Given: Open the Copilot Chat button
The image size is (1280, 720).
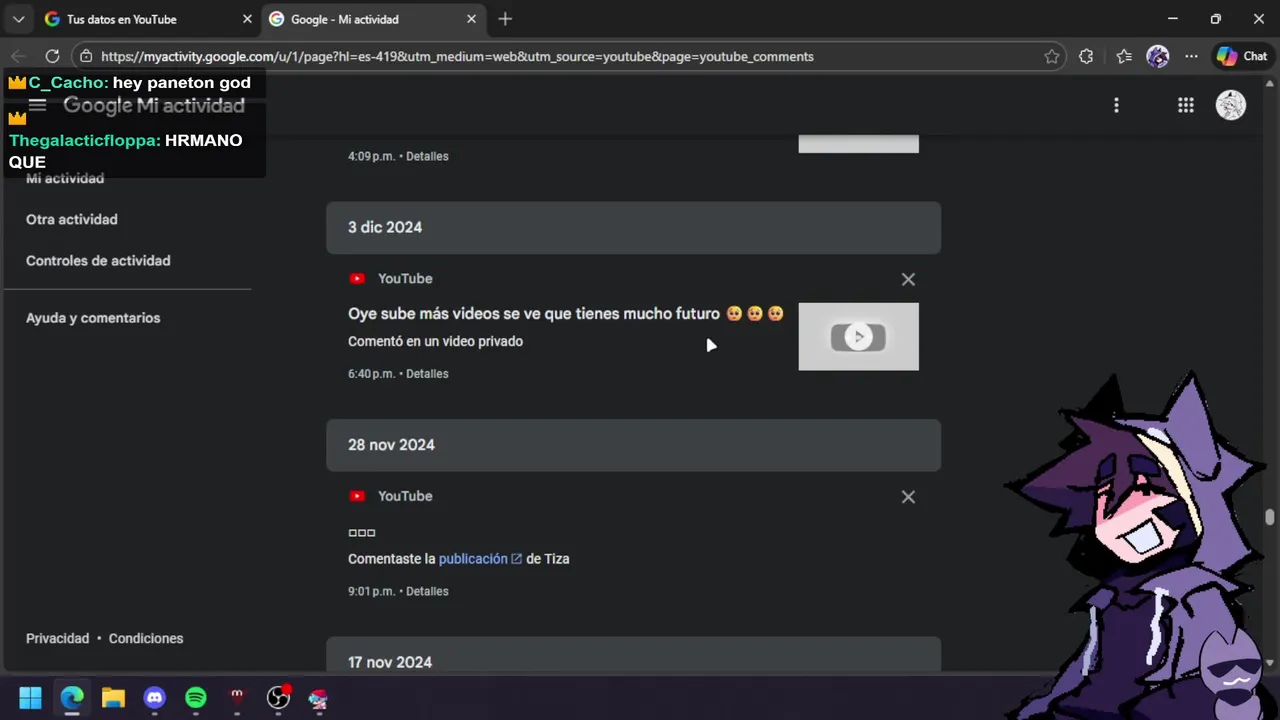Looking at the screenshot, I should tap(1242, 57).
